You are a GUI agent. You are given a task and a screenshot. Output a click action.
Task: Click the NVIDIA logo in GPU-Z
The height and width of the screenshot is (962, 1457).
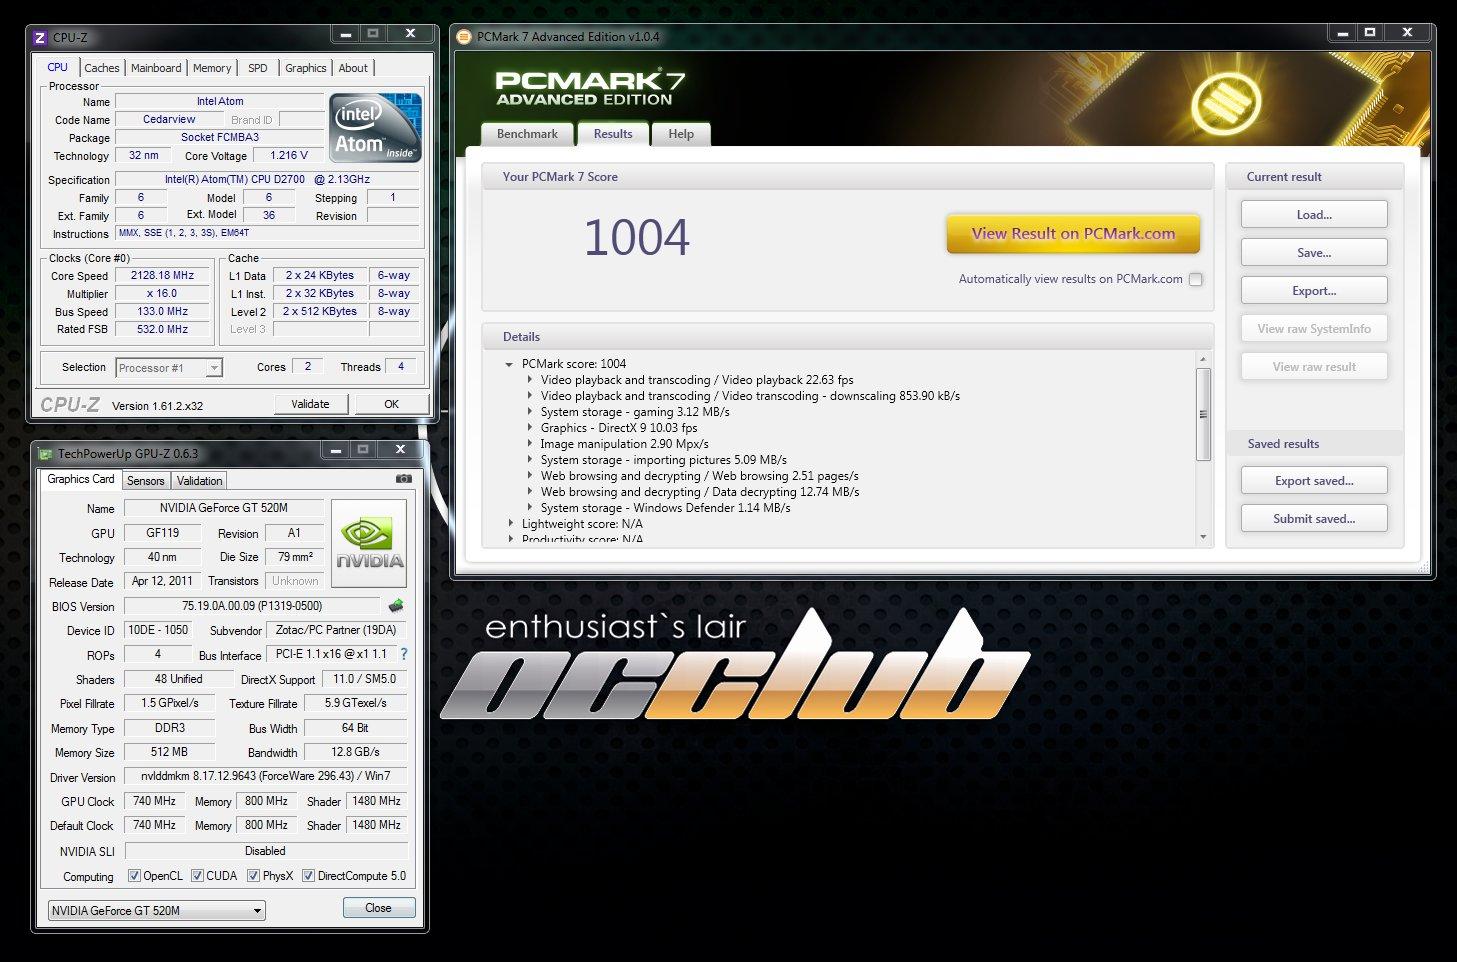[369, 544]
